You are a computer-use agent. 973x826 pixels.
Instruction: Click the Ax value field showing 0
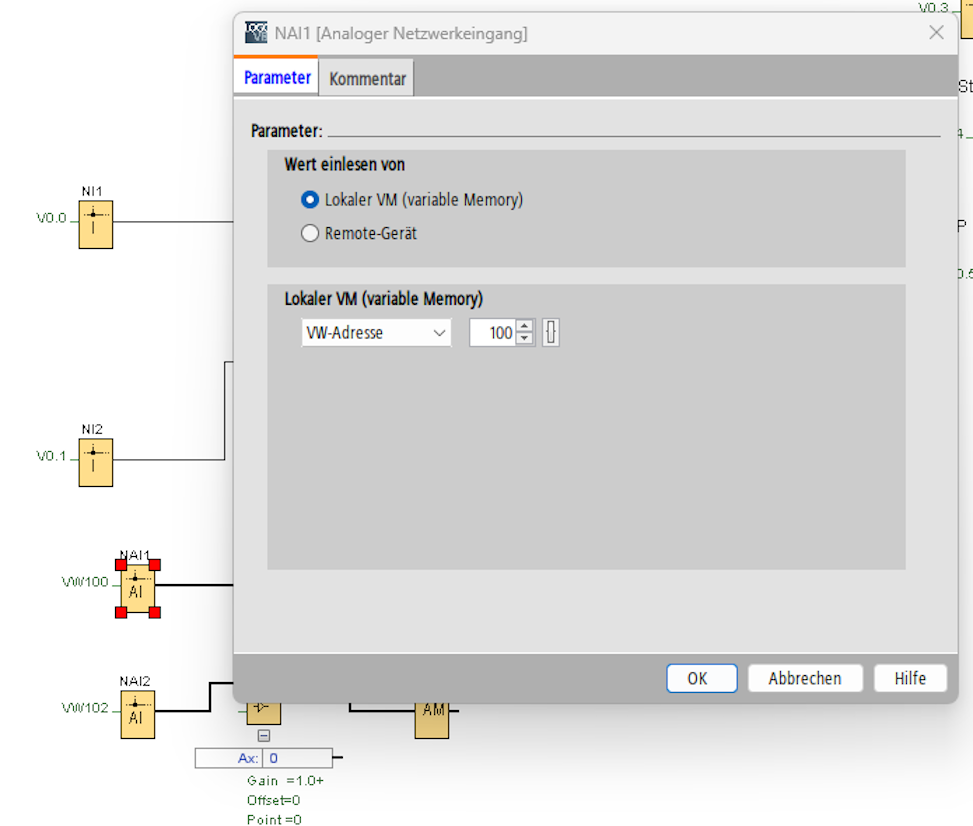pyautogui.click(x=297, y=758)
